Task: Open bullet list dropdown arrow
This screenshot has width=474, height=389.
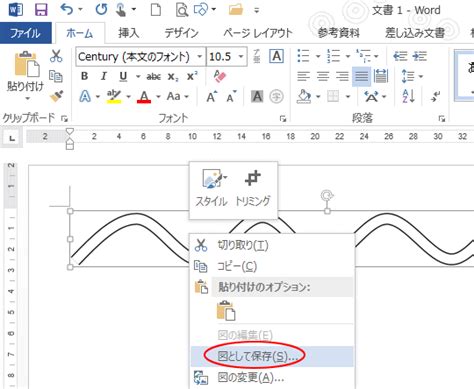Action: tap(318, 56)
